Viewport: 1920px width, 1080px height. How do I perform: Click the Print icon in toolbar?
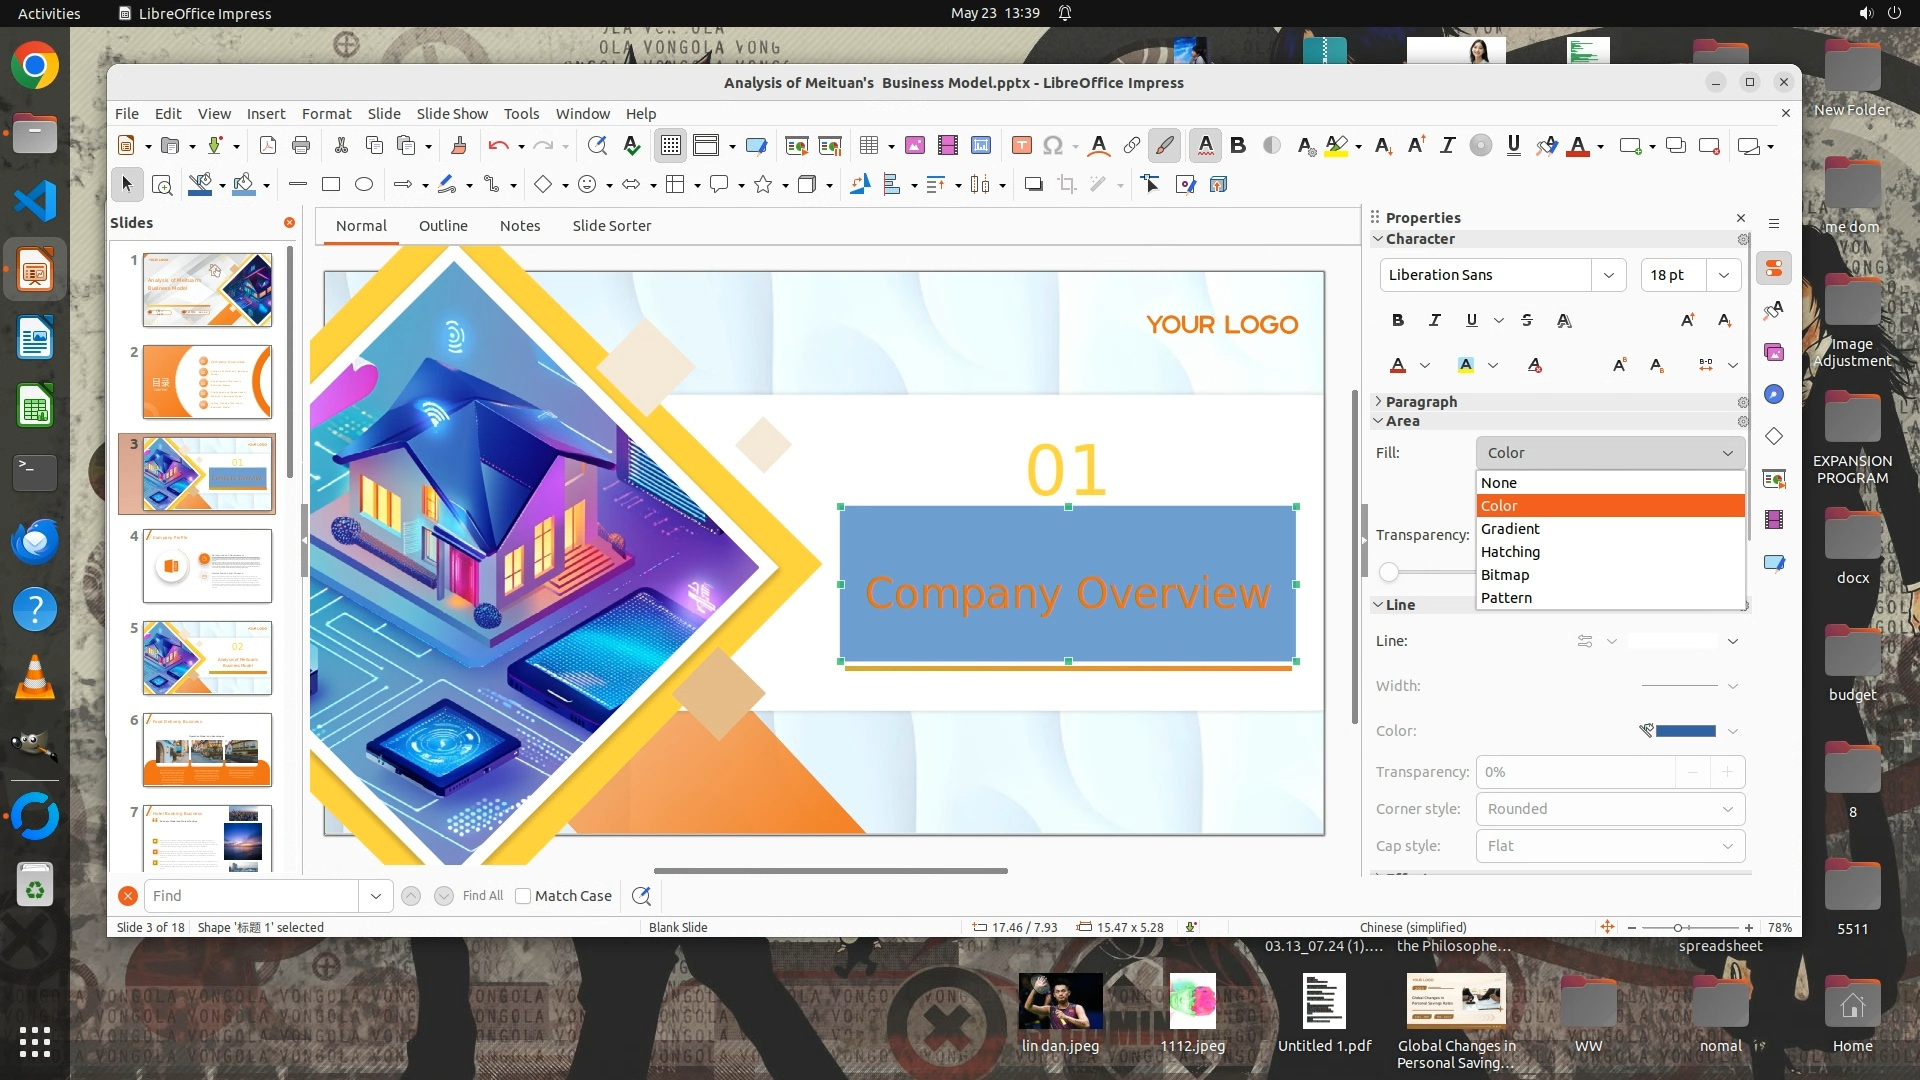[x=301, y=146]
